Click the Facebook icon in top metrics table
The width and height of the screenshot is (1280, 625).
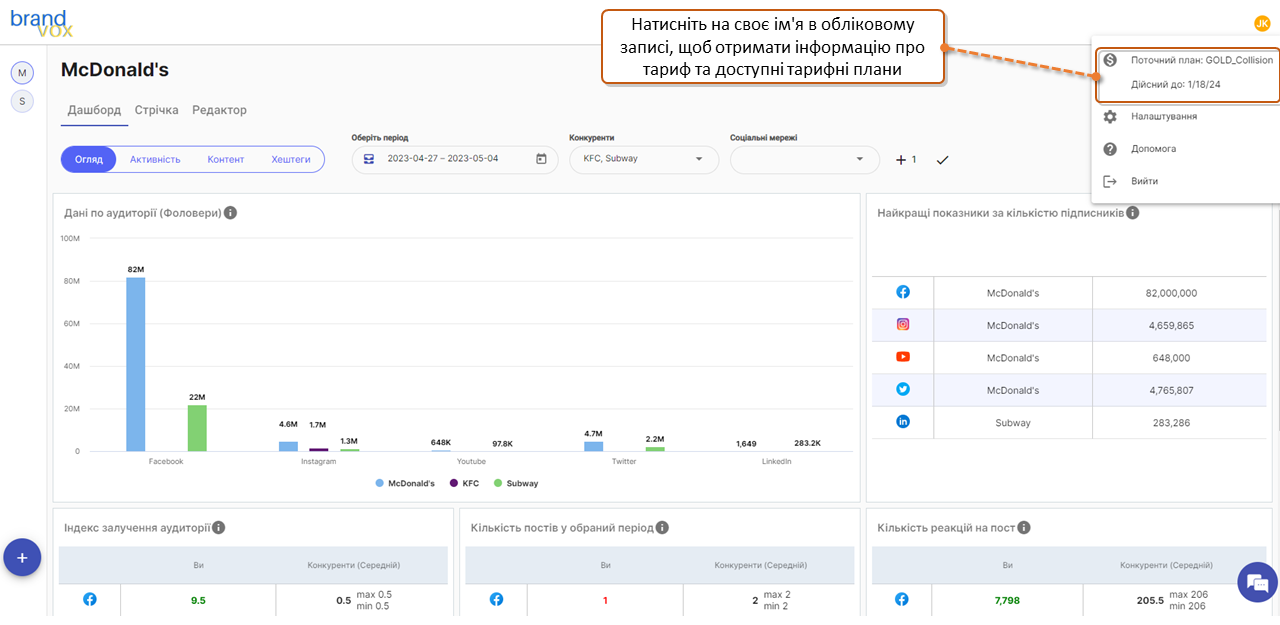903,293
